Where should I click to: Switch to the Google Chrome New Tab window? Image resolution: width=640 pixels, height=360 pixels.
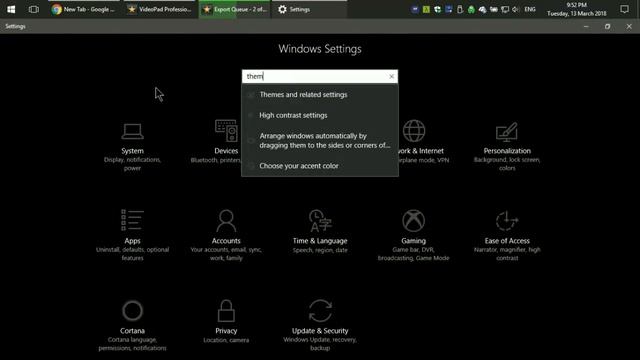click(84, 9)
